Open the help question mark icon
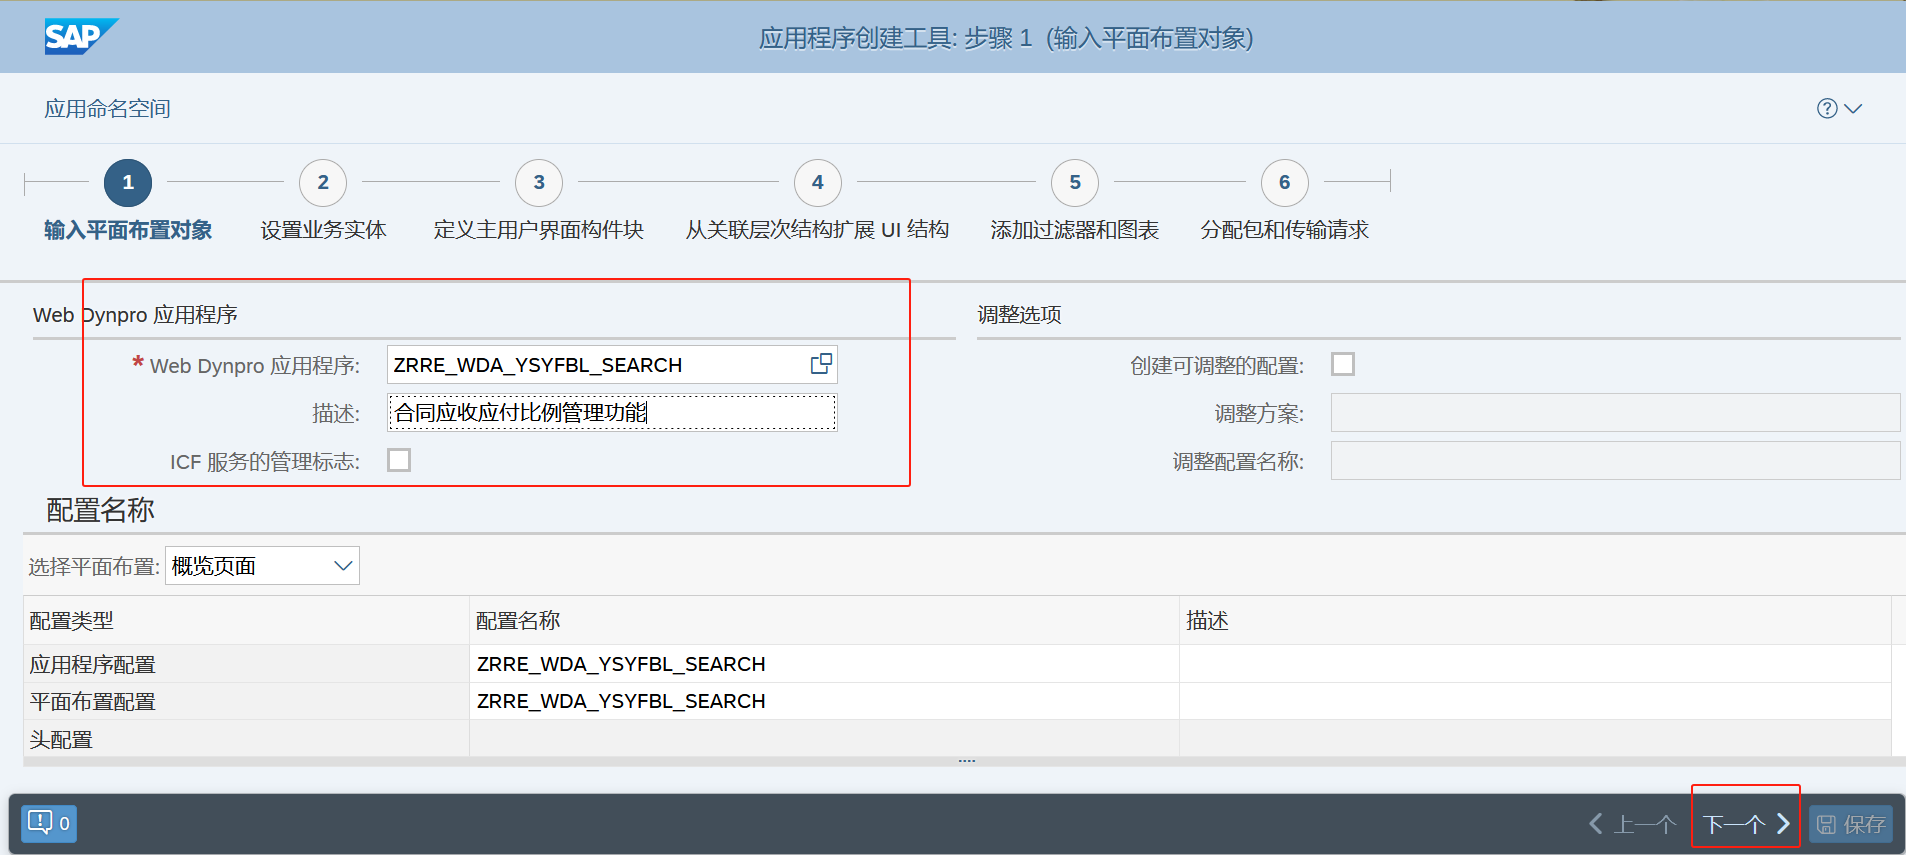The height and width of the screenshot is (855, 1906). [x=1827, y=108]
